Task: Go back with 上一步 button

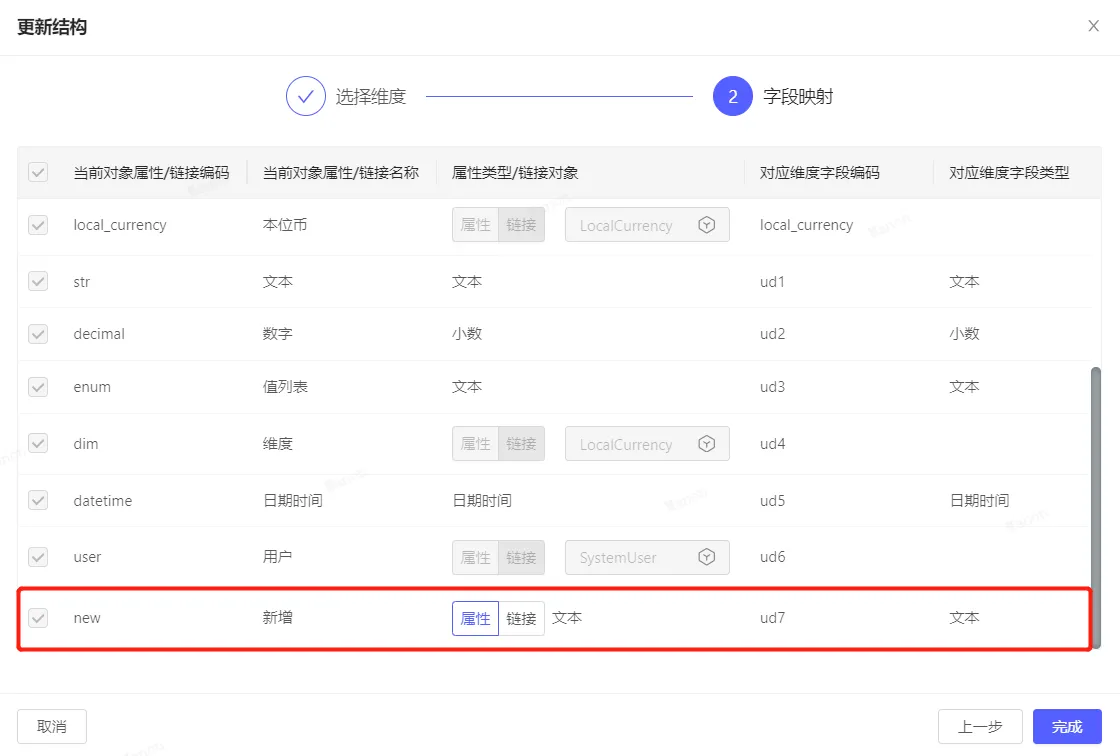Action: 980,727
